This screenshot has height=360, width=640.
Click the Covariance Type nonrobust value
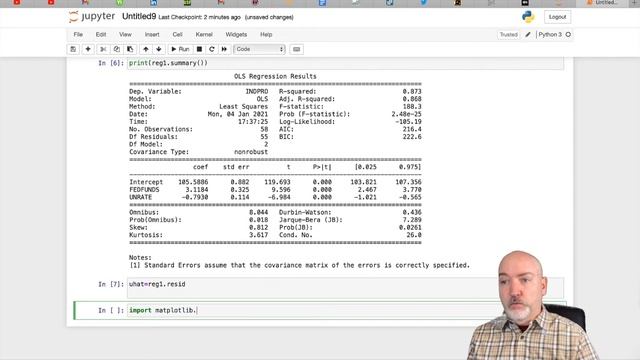pyautogui.click(x=251, y=152)
